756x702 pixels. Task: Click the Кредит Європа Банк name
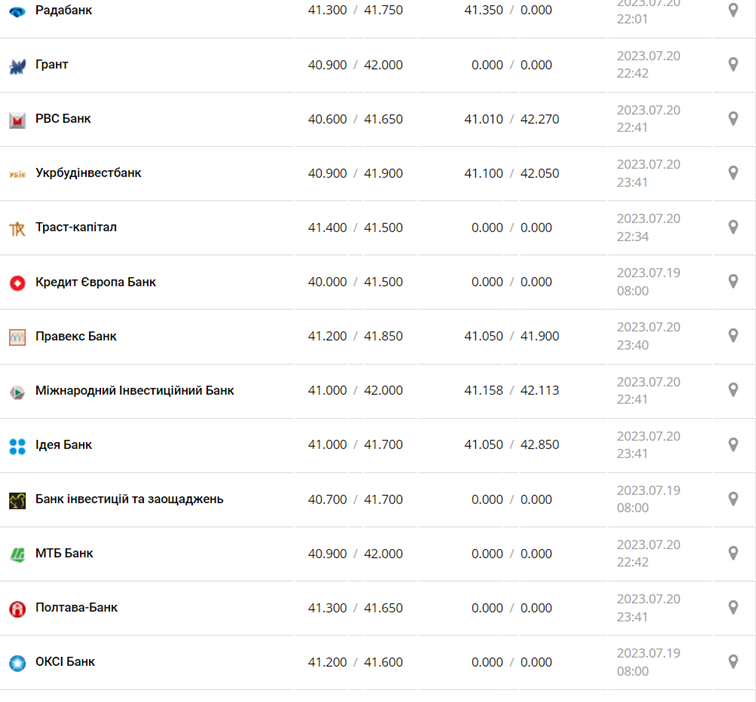tap(95, 282)
